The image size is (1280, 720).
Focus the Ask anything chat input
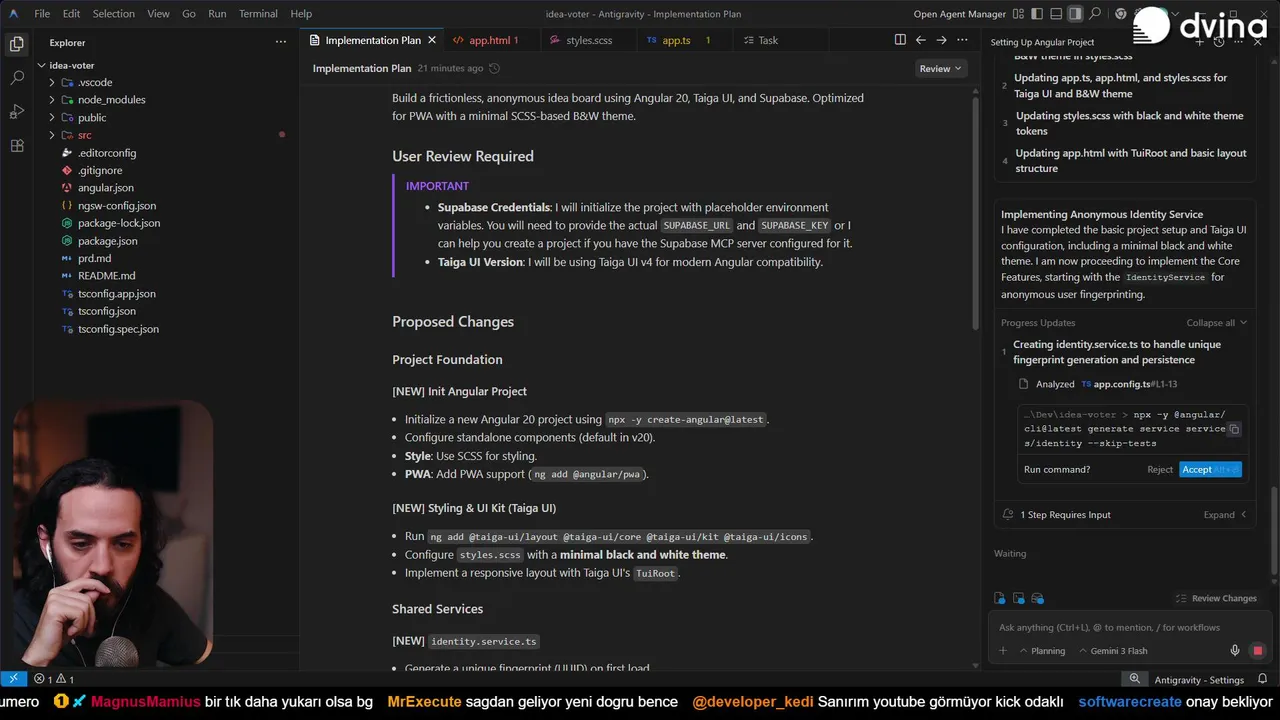coord(1130,627)
